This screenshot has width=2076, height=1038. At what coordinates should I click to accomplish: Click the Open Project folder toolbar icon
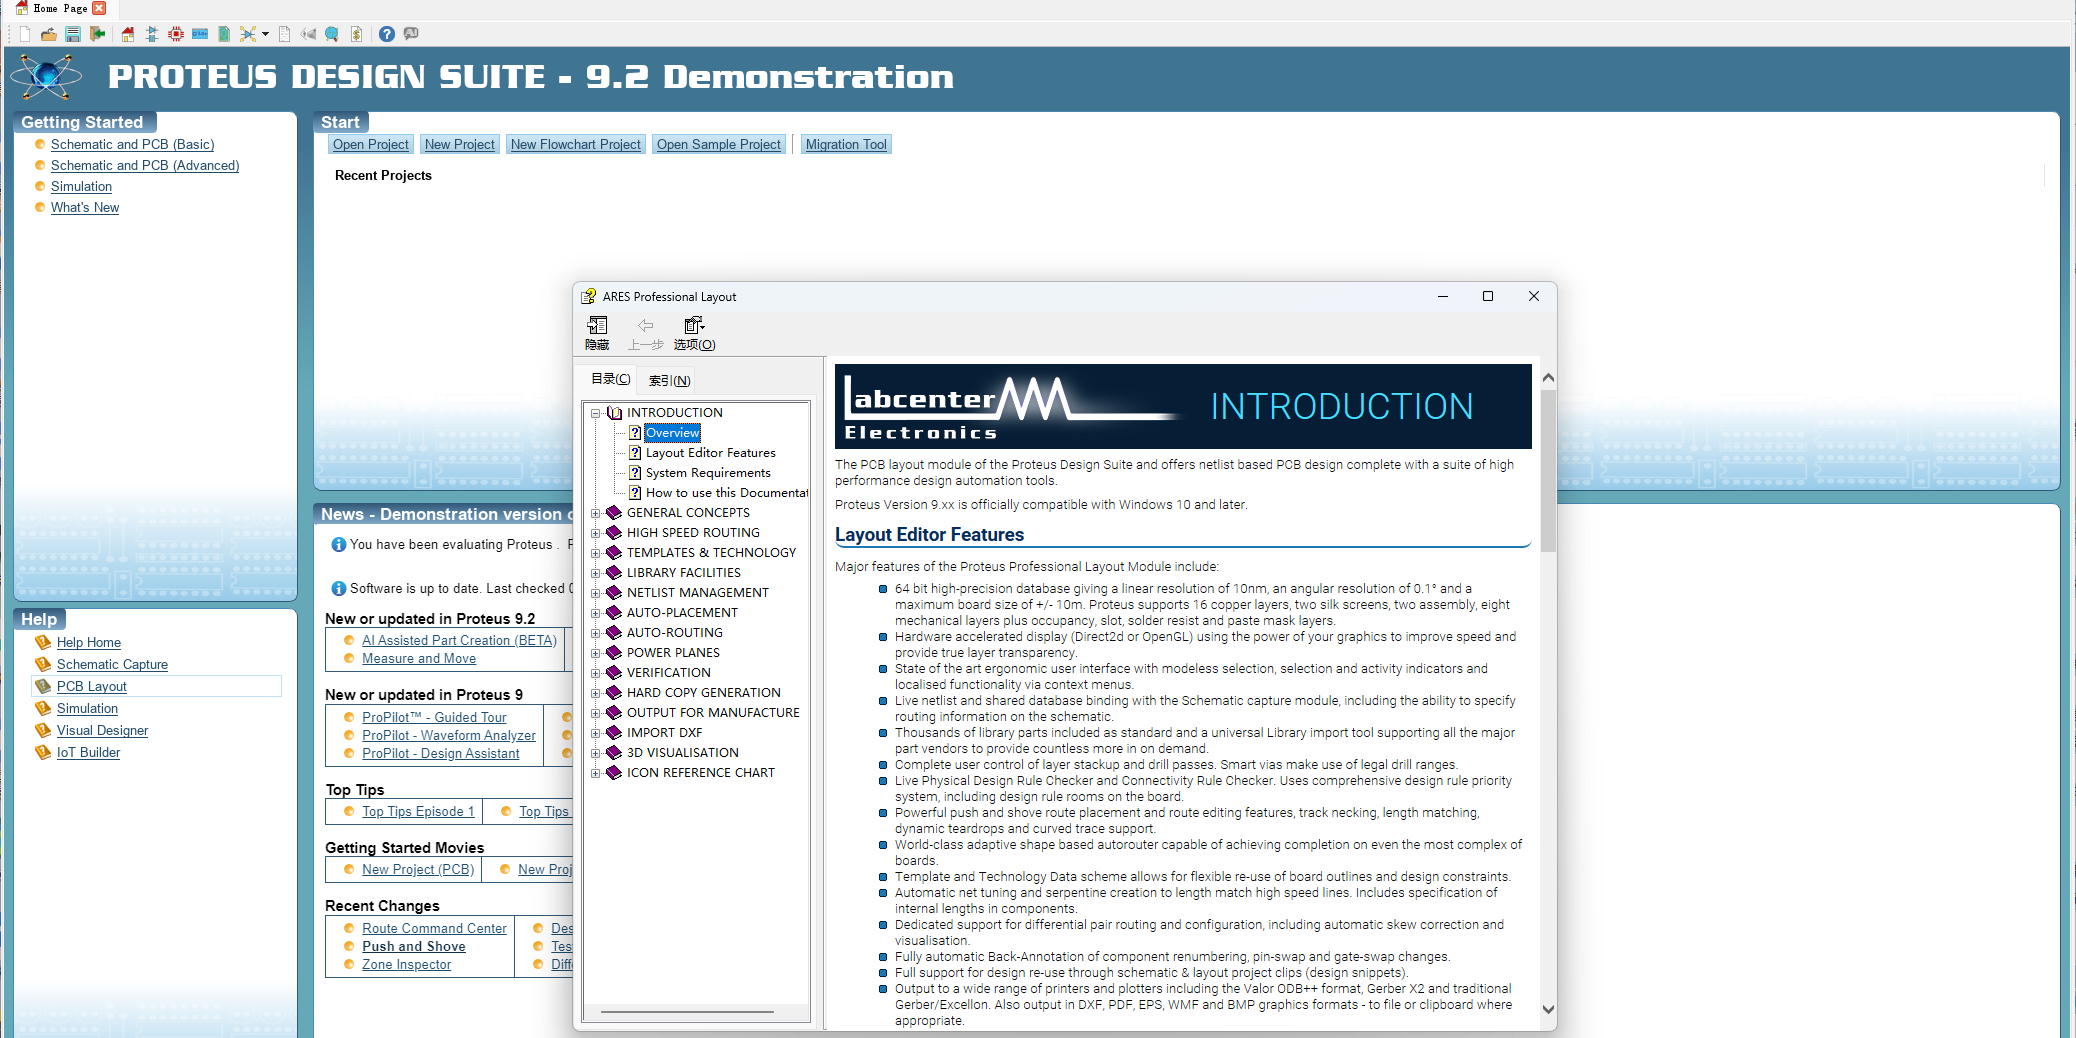point(48,34)
